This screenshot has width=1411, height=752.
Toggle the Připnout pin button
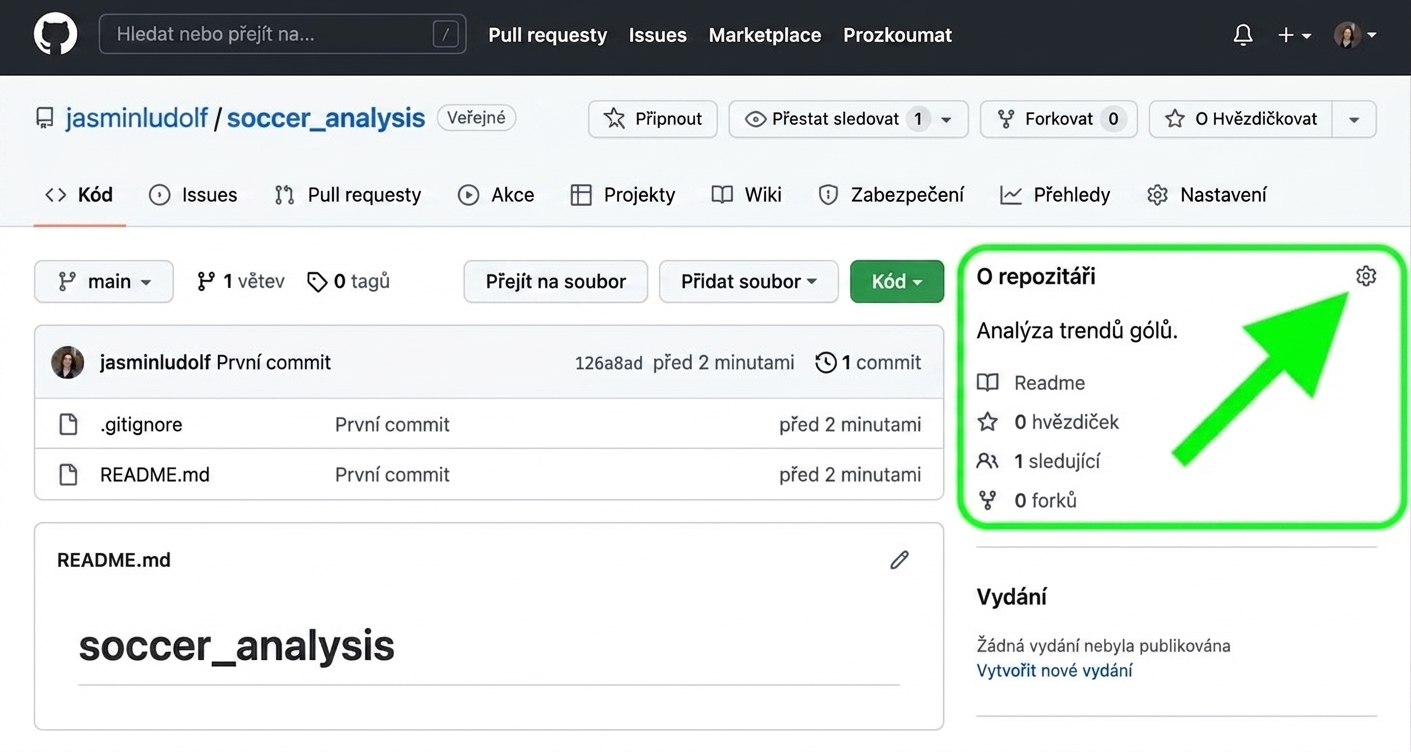(x=653, y=119)
